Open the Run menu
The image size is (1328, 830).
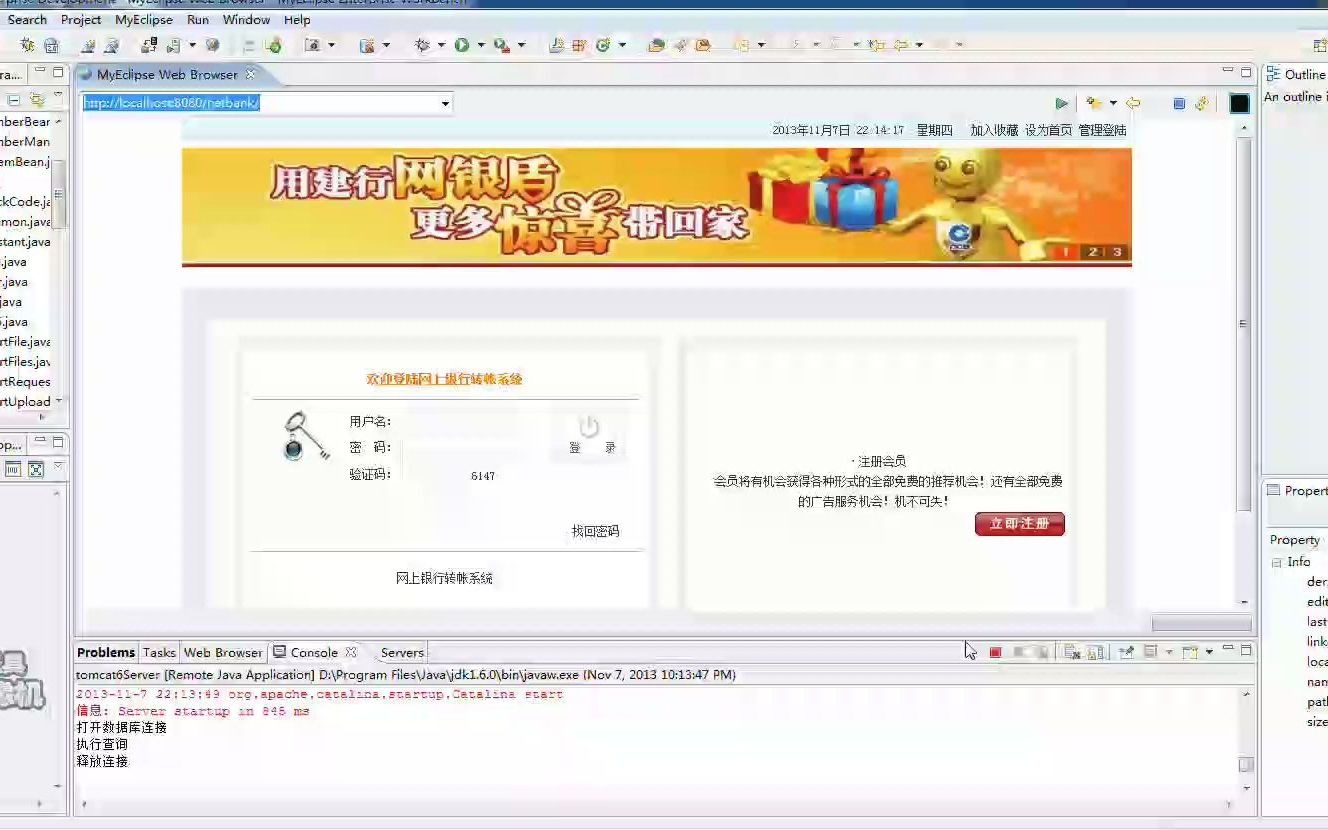click(x=198, y=19)
